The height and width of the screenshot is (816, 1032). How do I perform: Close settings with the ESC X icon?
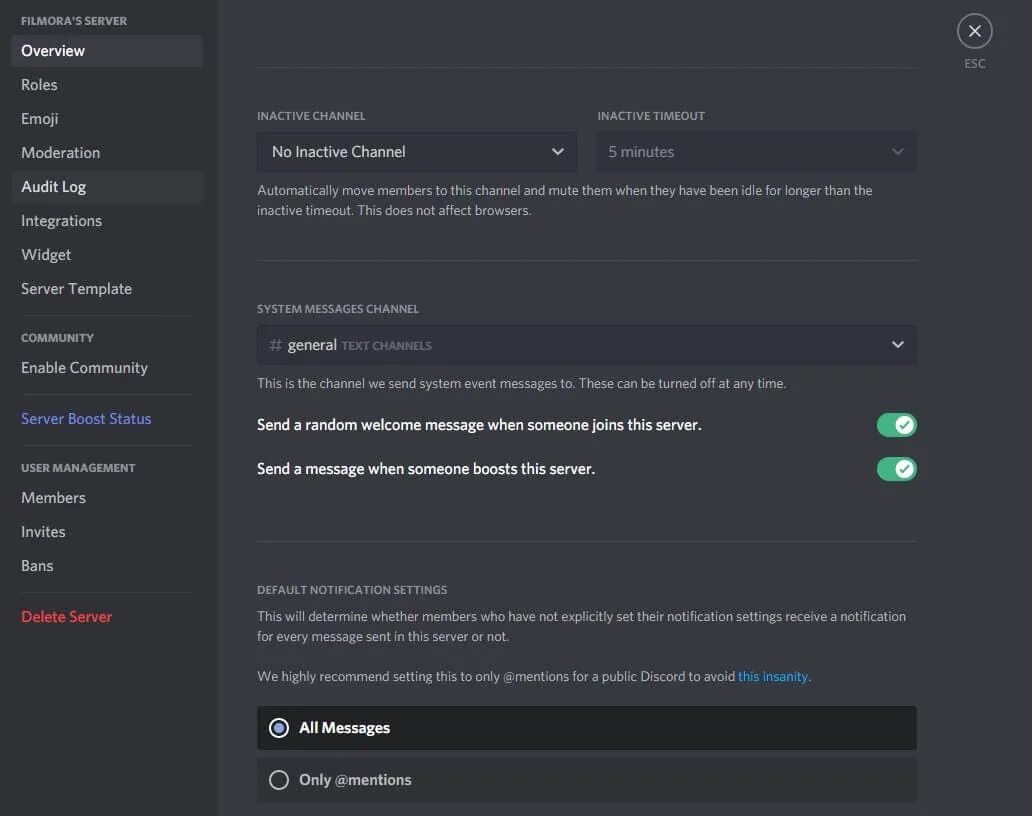[974, 32]
